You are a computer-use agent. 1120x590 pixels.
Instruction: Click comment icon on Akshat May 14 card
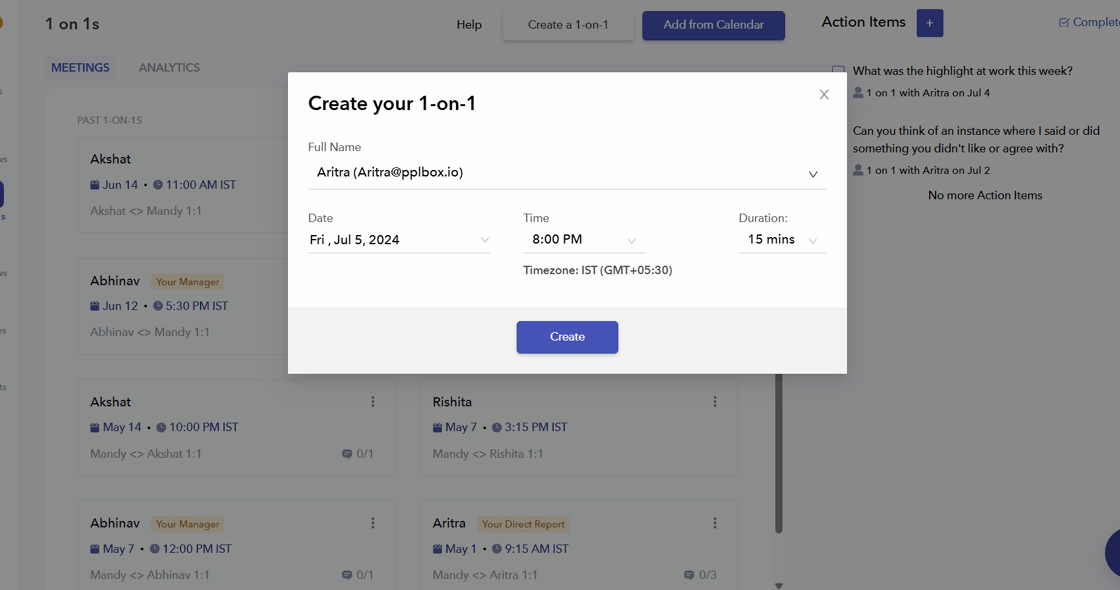[347, 454]
